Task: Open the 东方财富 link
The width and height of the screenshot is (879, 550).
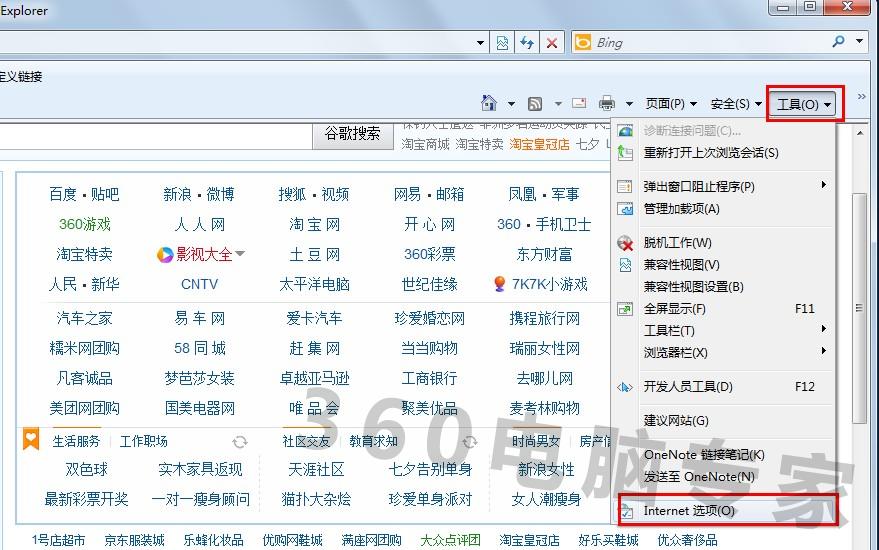Action: click(544, 254)
